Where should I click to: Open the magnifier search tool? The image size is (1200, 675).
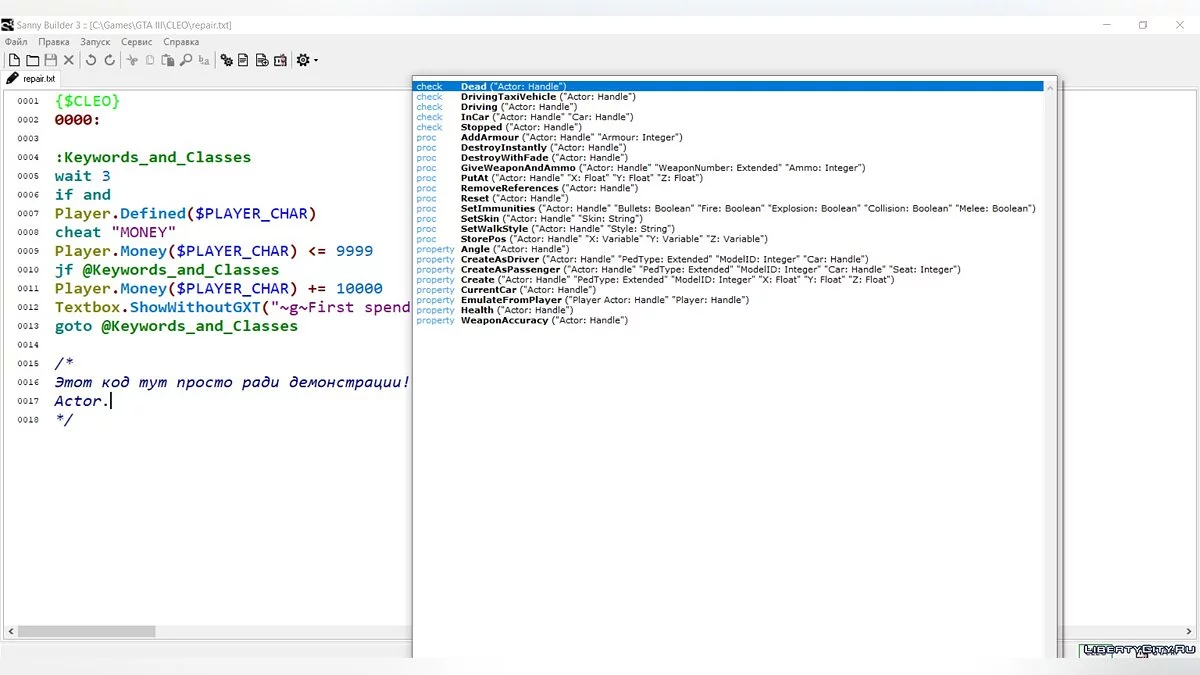tap(186, 61)
